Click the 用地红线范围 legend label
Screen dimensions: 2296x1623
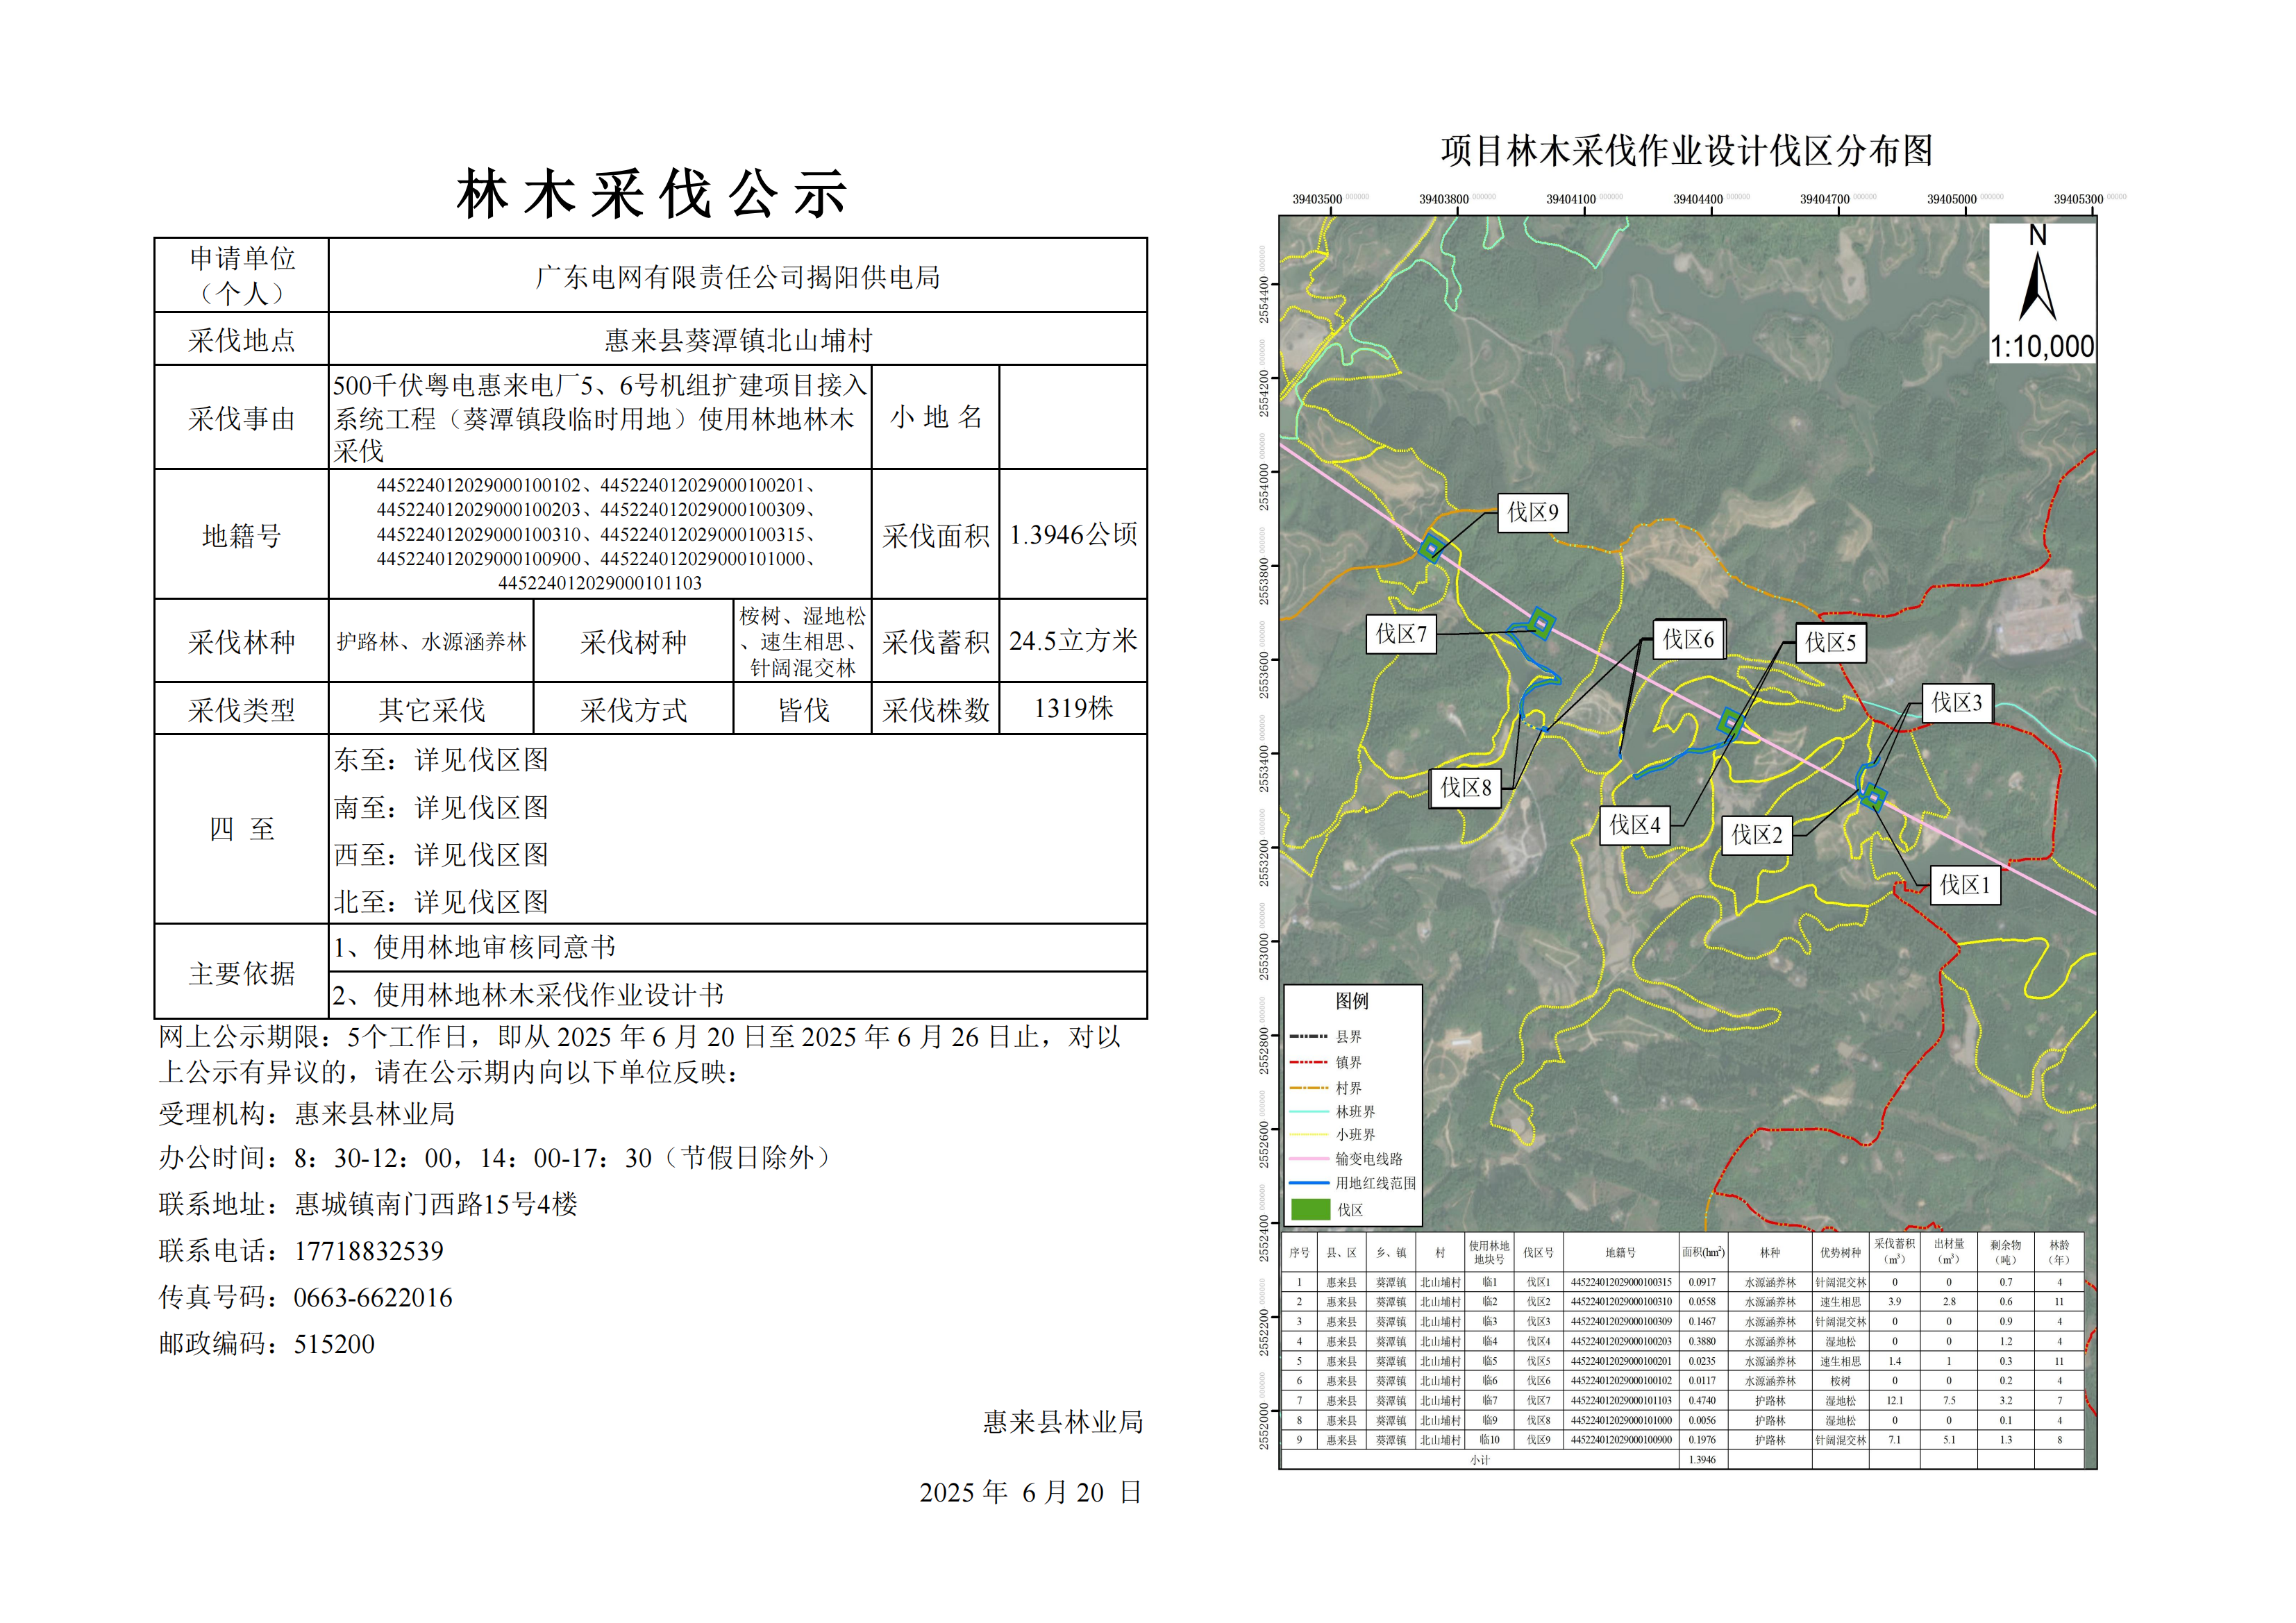click(1376, 1183)
